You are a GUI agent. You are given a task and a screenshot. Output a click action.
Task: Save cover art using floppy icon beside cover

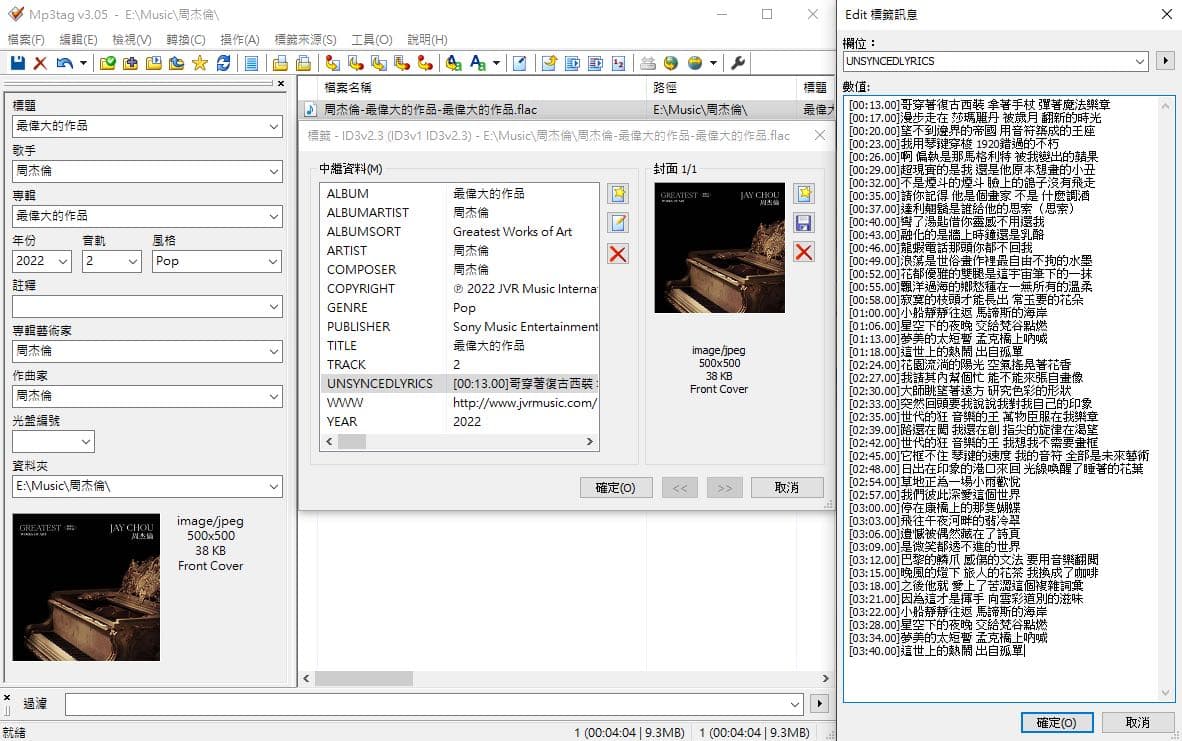click(803, 223)
